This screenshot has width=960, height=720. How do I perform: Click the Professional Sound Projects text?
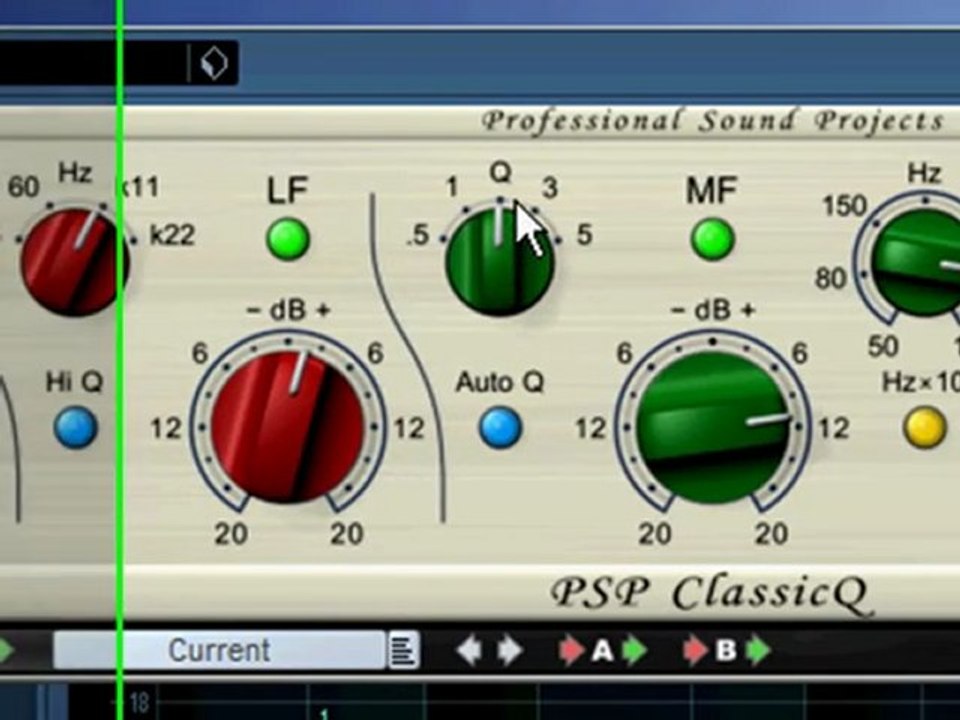pos(713,120)
